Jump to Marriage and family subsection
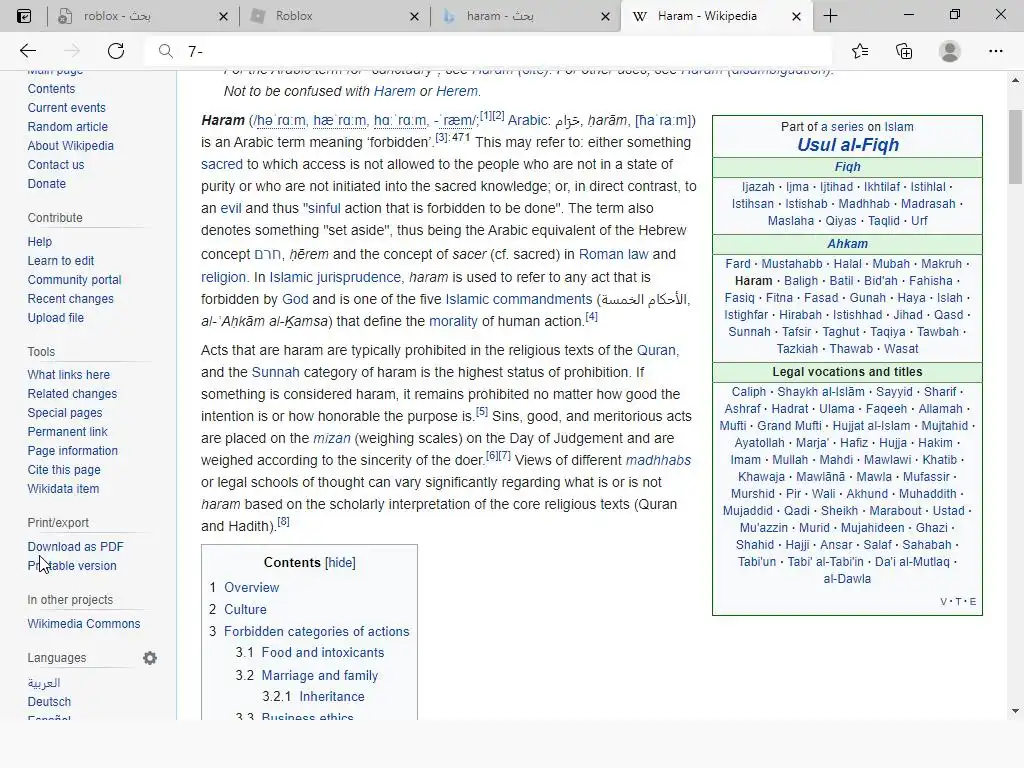 coord(320,675)
